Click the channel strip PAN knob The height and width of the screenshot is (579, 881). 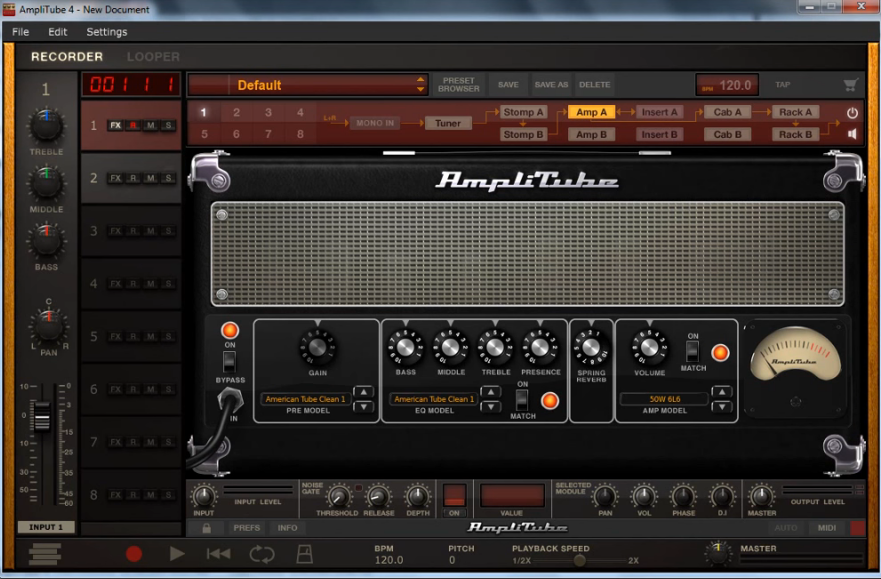tap(49, 326)
